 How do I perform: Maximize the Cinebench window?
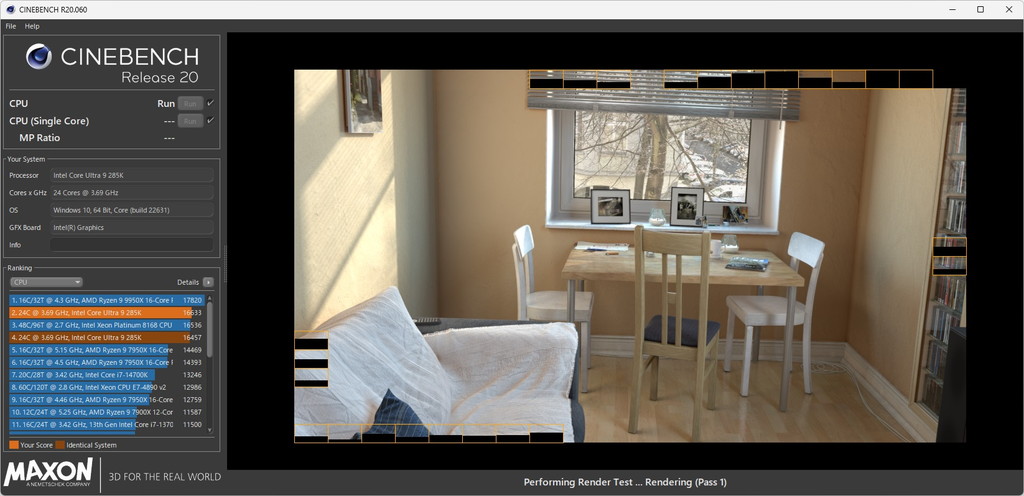point(980,9)
